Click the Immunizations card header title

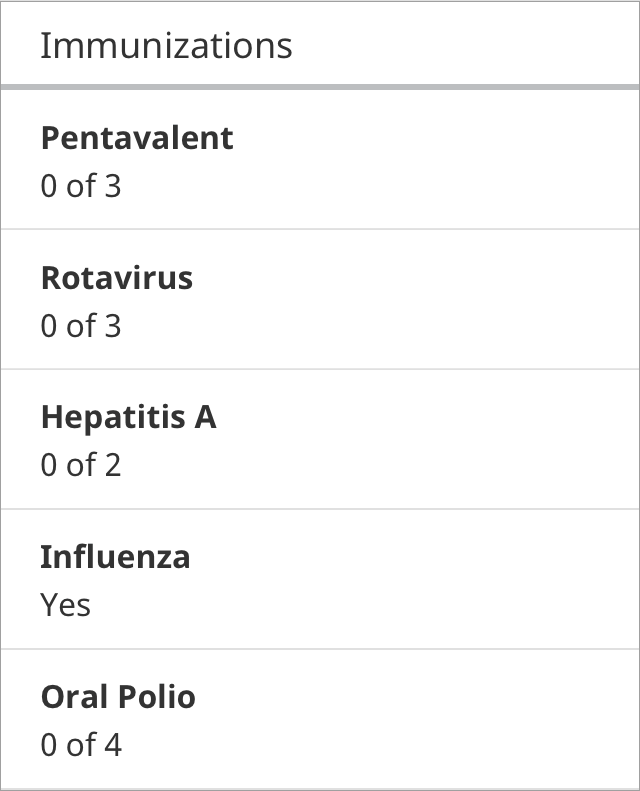(166, 46)
